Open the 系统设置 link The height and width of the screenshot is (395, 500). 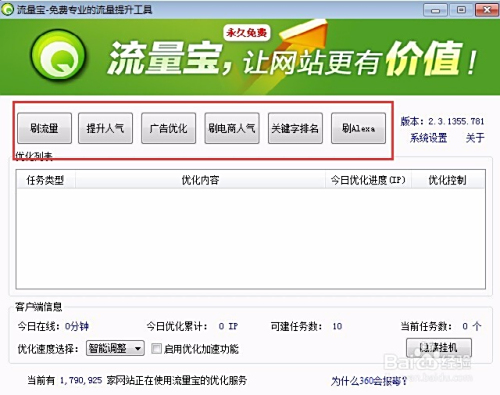point(428,138)
